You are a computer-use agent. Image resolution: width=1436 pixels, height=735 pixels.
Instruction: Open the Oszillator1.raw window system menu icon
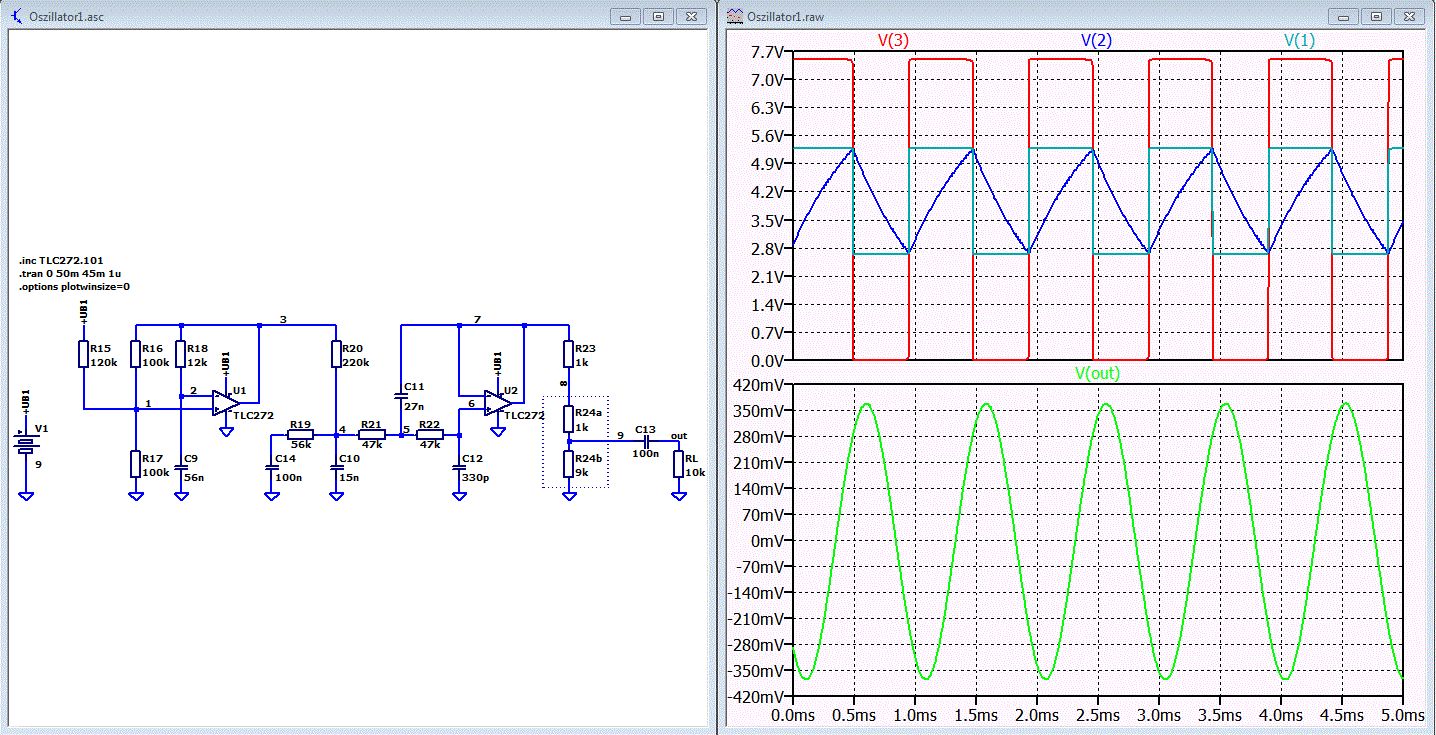[x=733, y=17]
